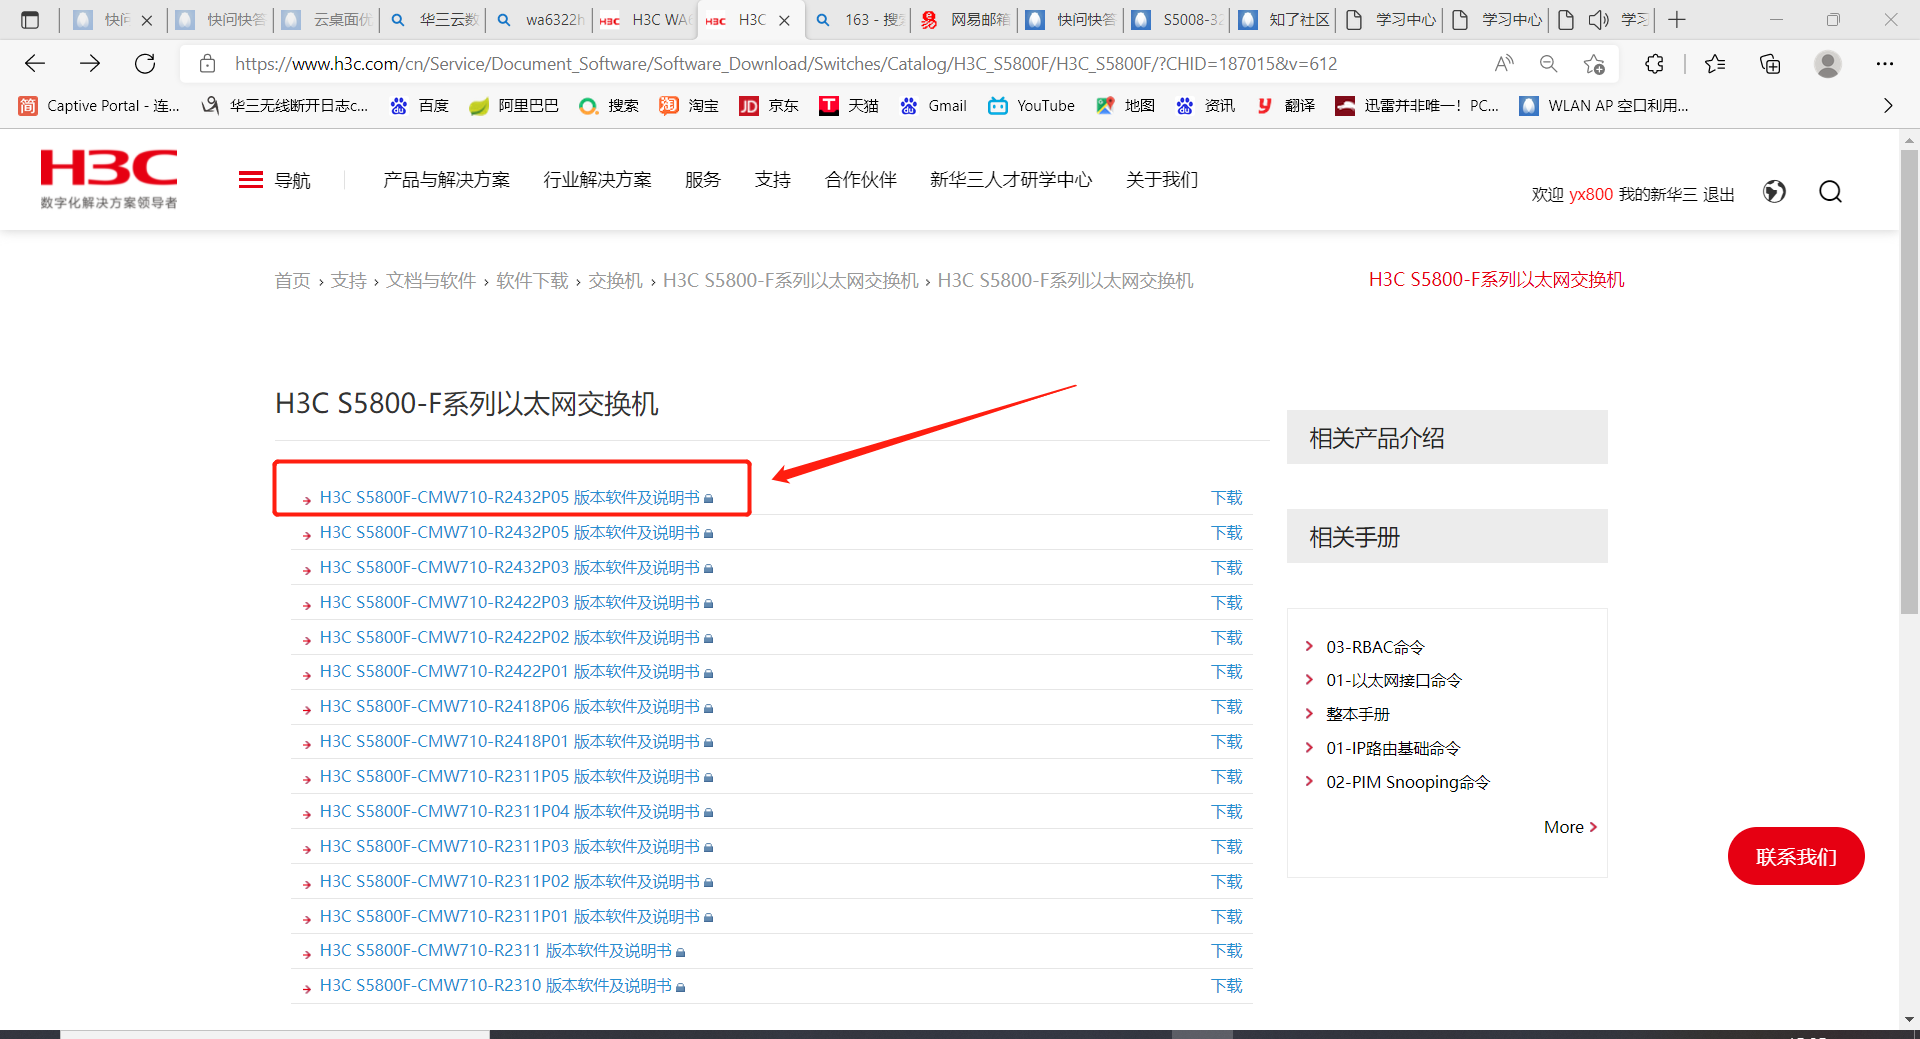Open the R2432P03 software version link
The image size is (1920, 1039).
pos(510,568)
